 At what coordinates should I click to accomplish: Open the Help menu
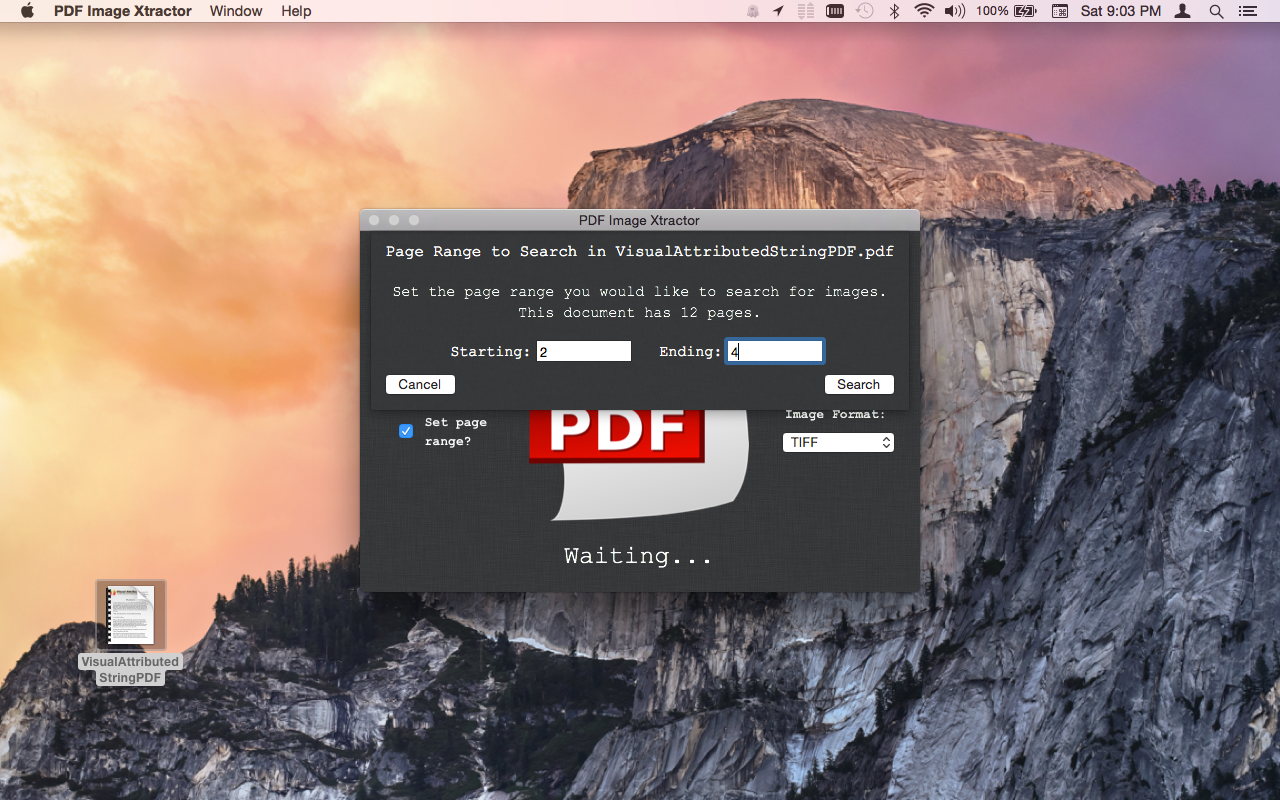pos(296,11)
